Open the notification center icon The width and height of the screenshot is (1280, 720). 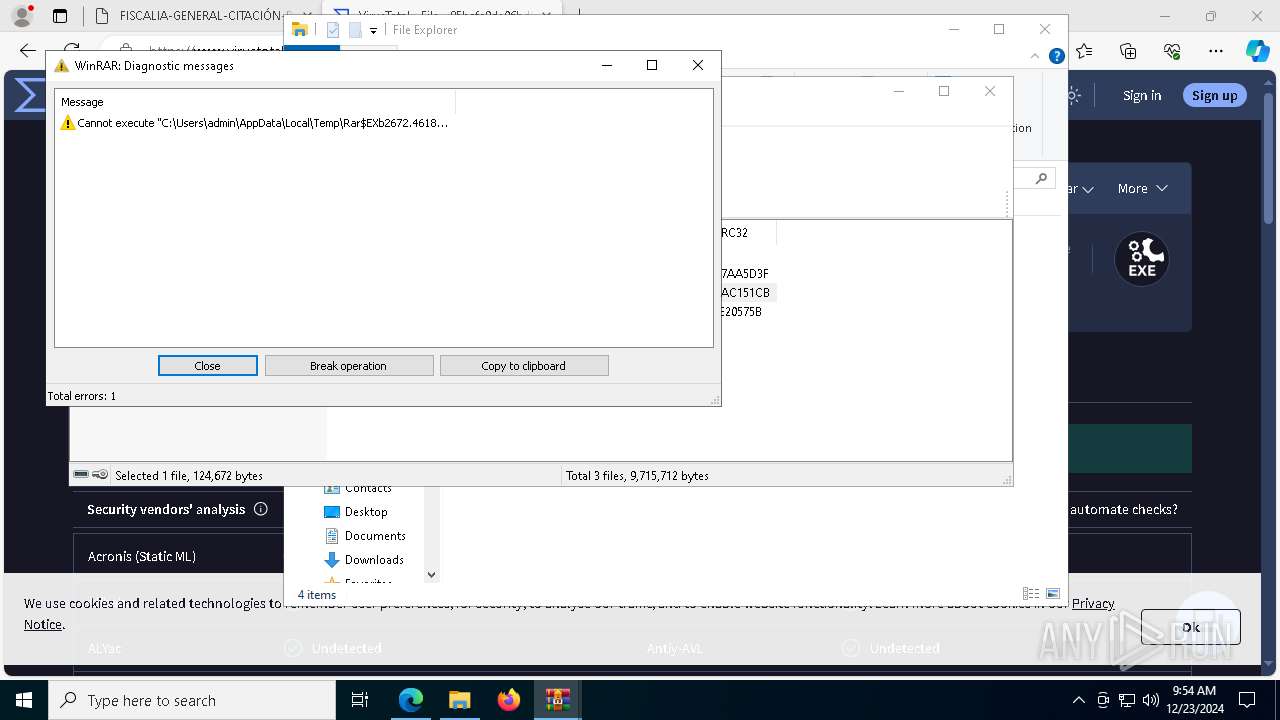pyautogui.click(x=1247, y=700)
